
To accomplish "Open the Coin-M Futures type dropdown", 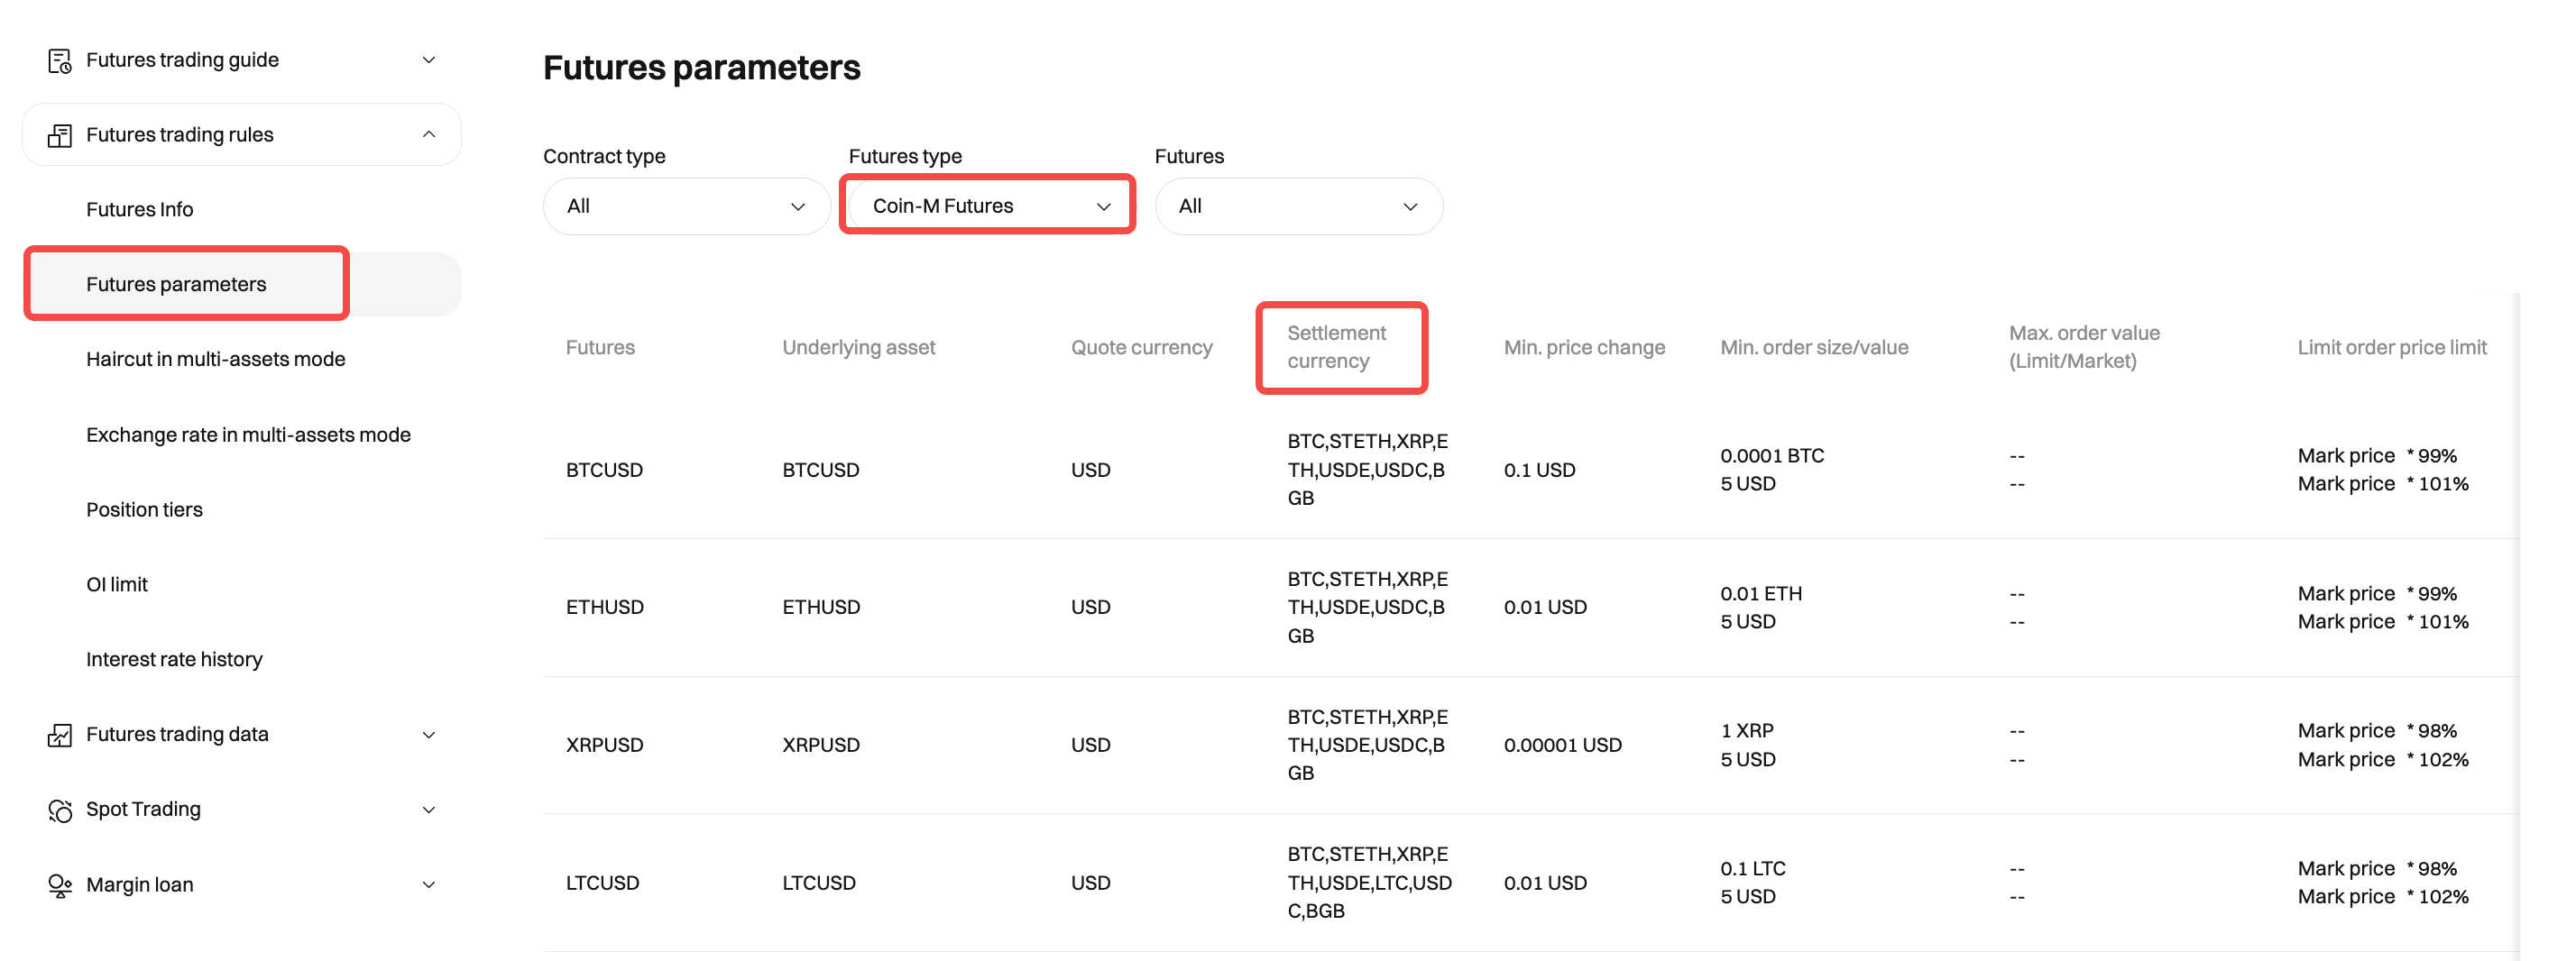I will 988,206.
